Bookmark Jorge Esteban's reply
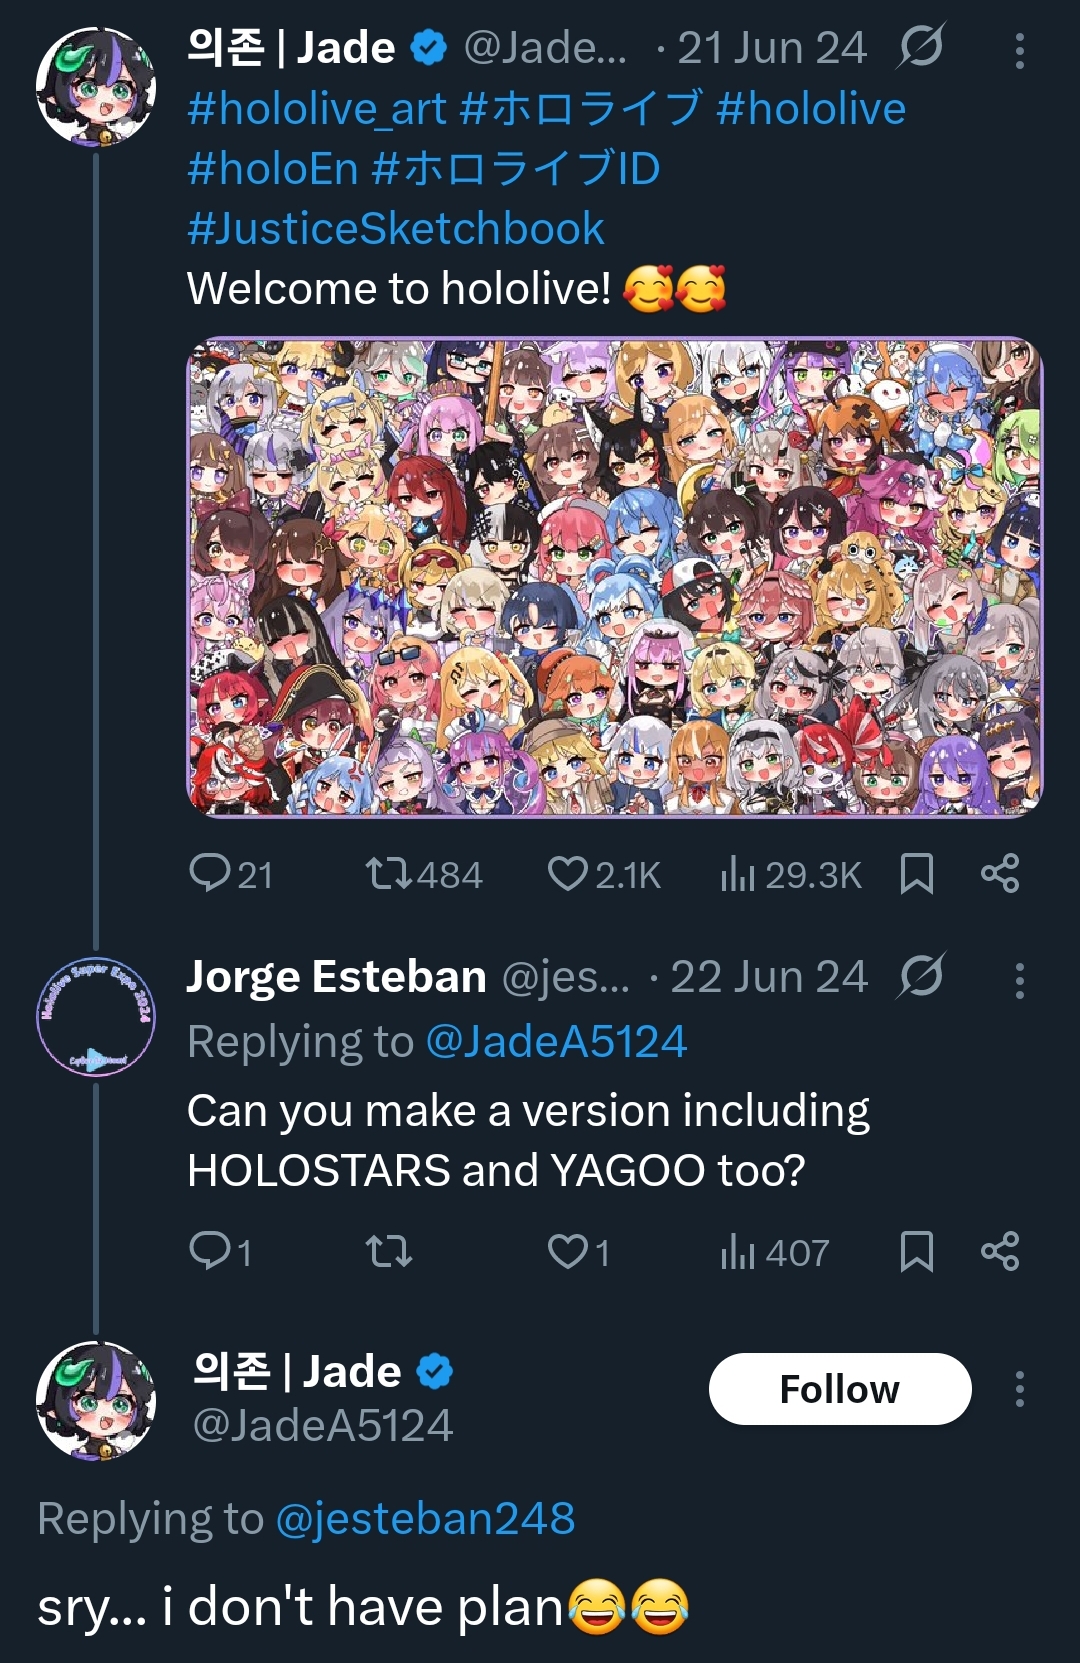The width and height of the screenshot is (1080, 1663). 916,1250
